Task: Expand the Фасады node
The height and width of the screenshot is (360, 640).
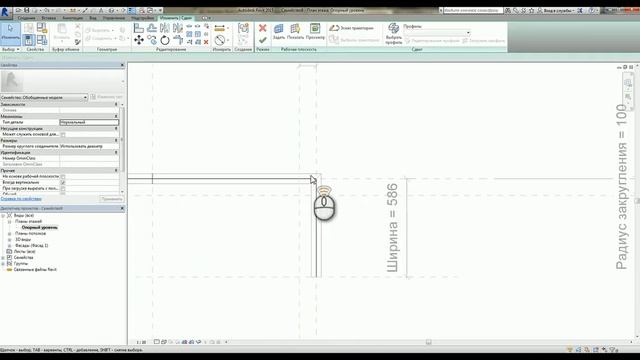Action: (9, 246)
